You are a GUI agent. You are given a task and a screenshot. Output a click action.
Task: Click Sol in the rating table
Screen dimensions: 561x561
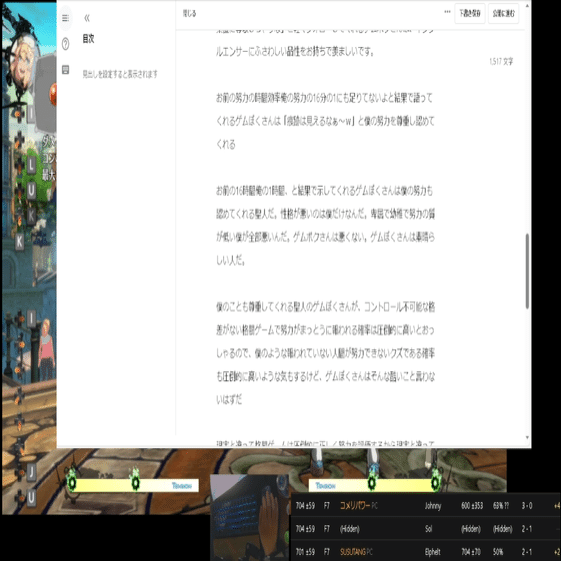click(x=428, y=529)
